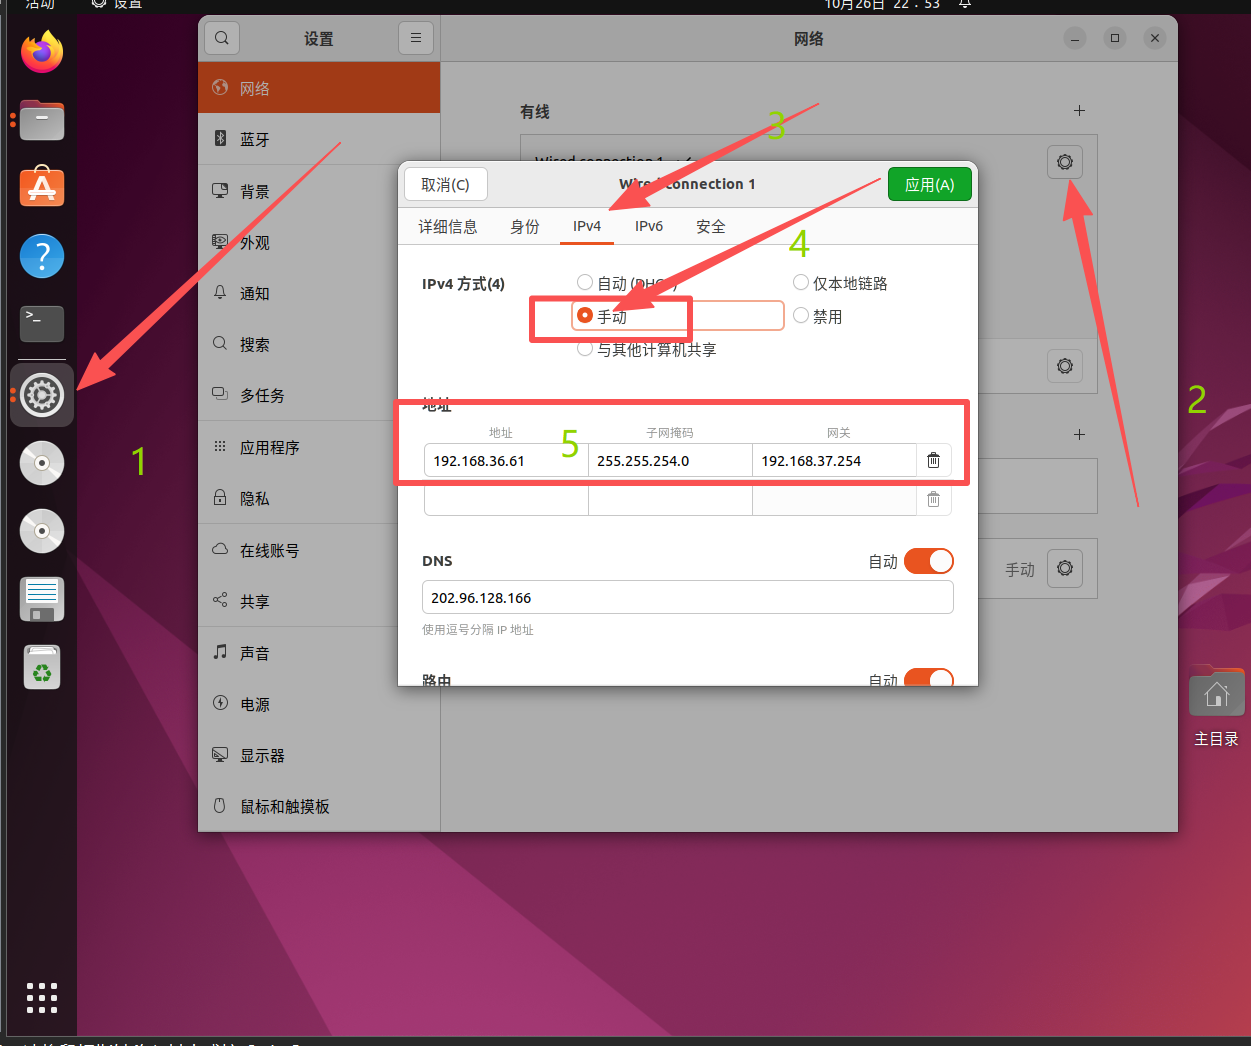Click the empty address field in second row
The width and height of the screenshot is (1251, 1046).
point(506,499)
